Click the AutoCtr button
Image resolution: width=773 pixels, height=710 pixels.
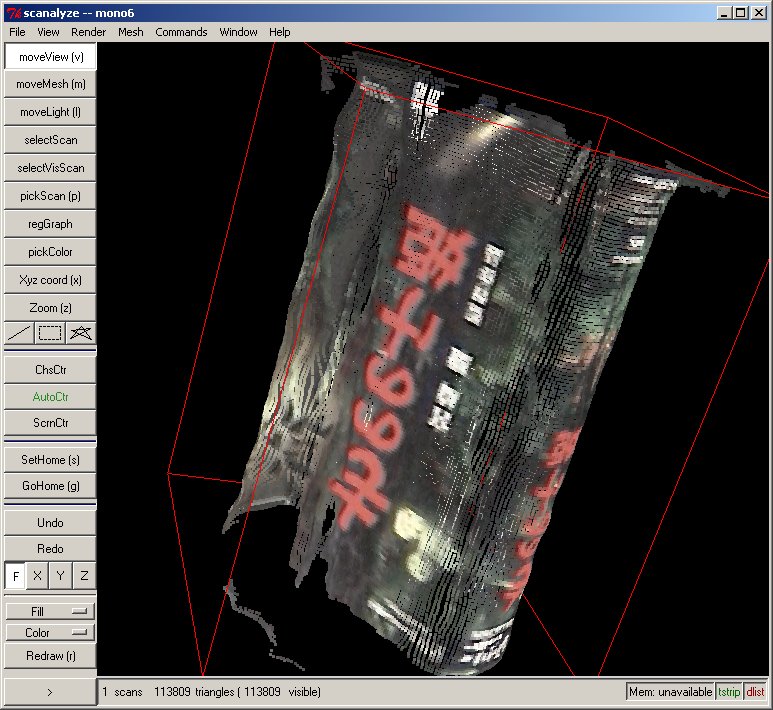click(50, 397)
